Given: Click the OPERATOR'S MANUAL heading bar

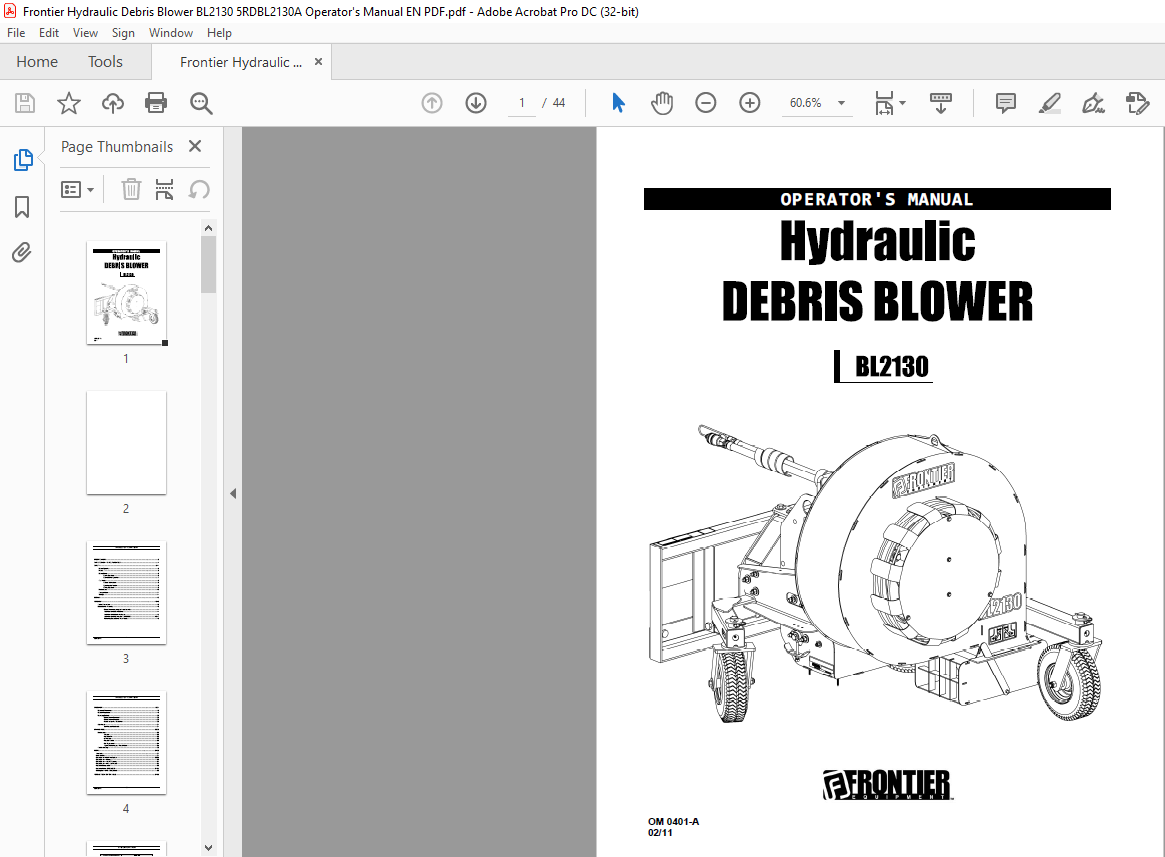Looking at the screenshot, I should tap(877, 199).
